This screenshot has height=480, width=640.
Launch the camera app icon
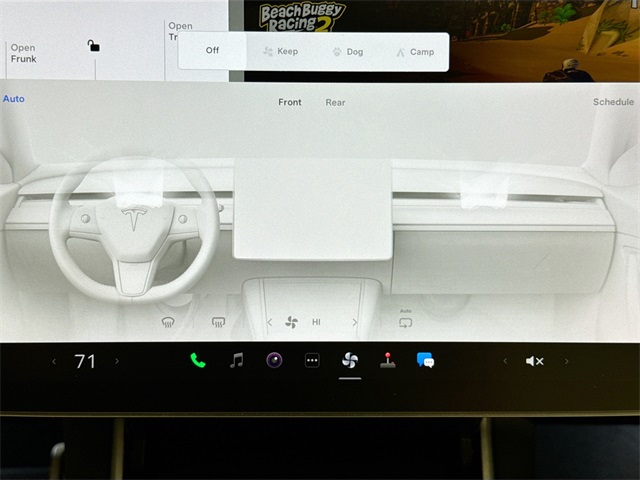[274, 360]
